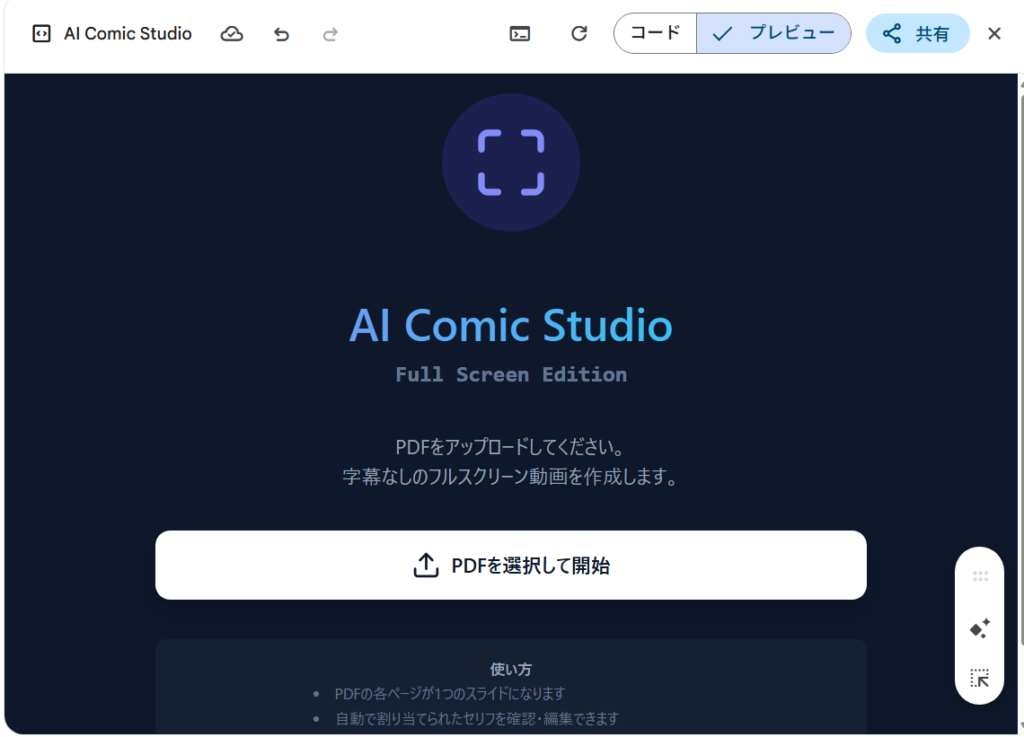Open the console panel icon

[520, 34]
